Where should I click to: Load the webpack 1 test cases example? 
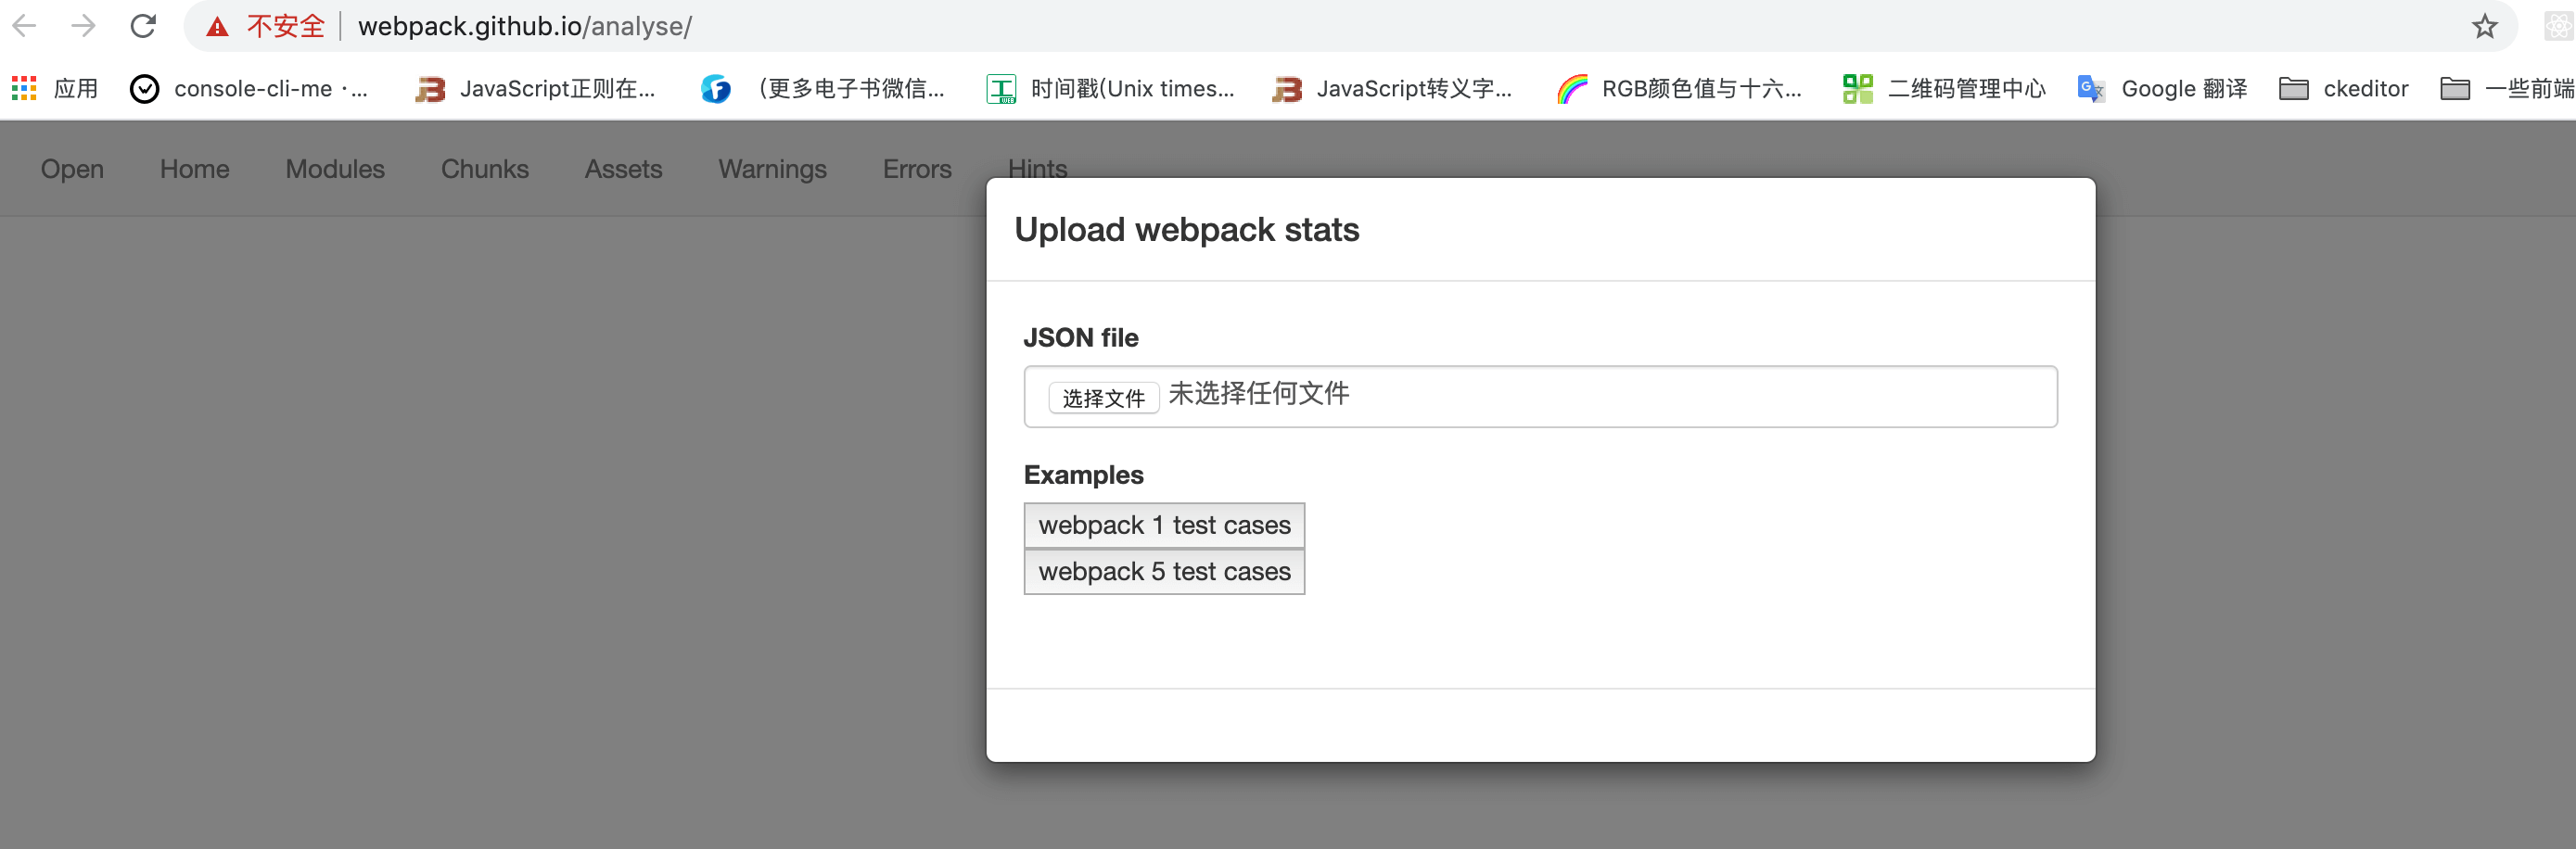click(1164, 525)
